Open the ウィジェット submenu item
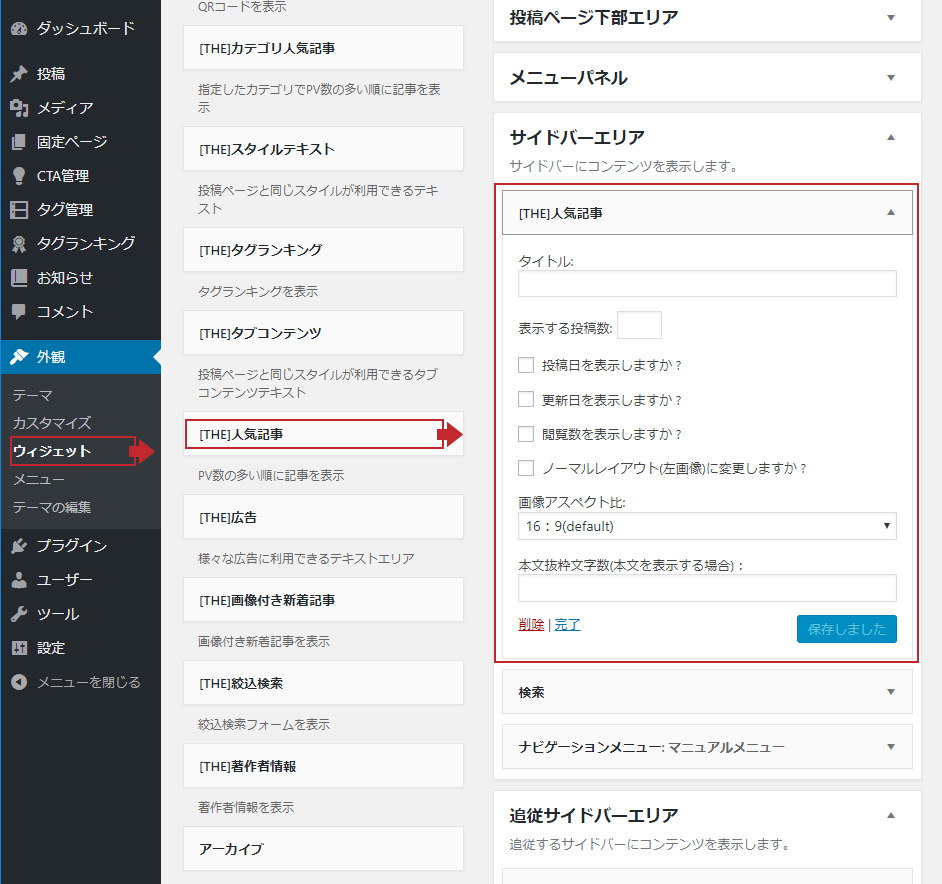Screen dimensions: 942x884 tap(52, 451)
